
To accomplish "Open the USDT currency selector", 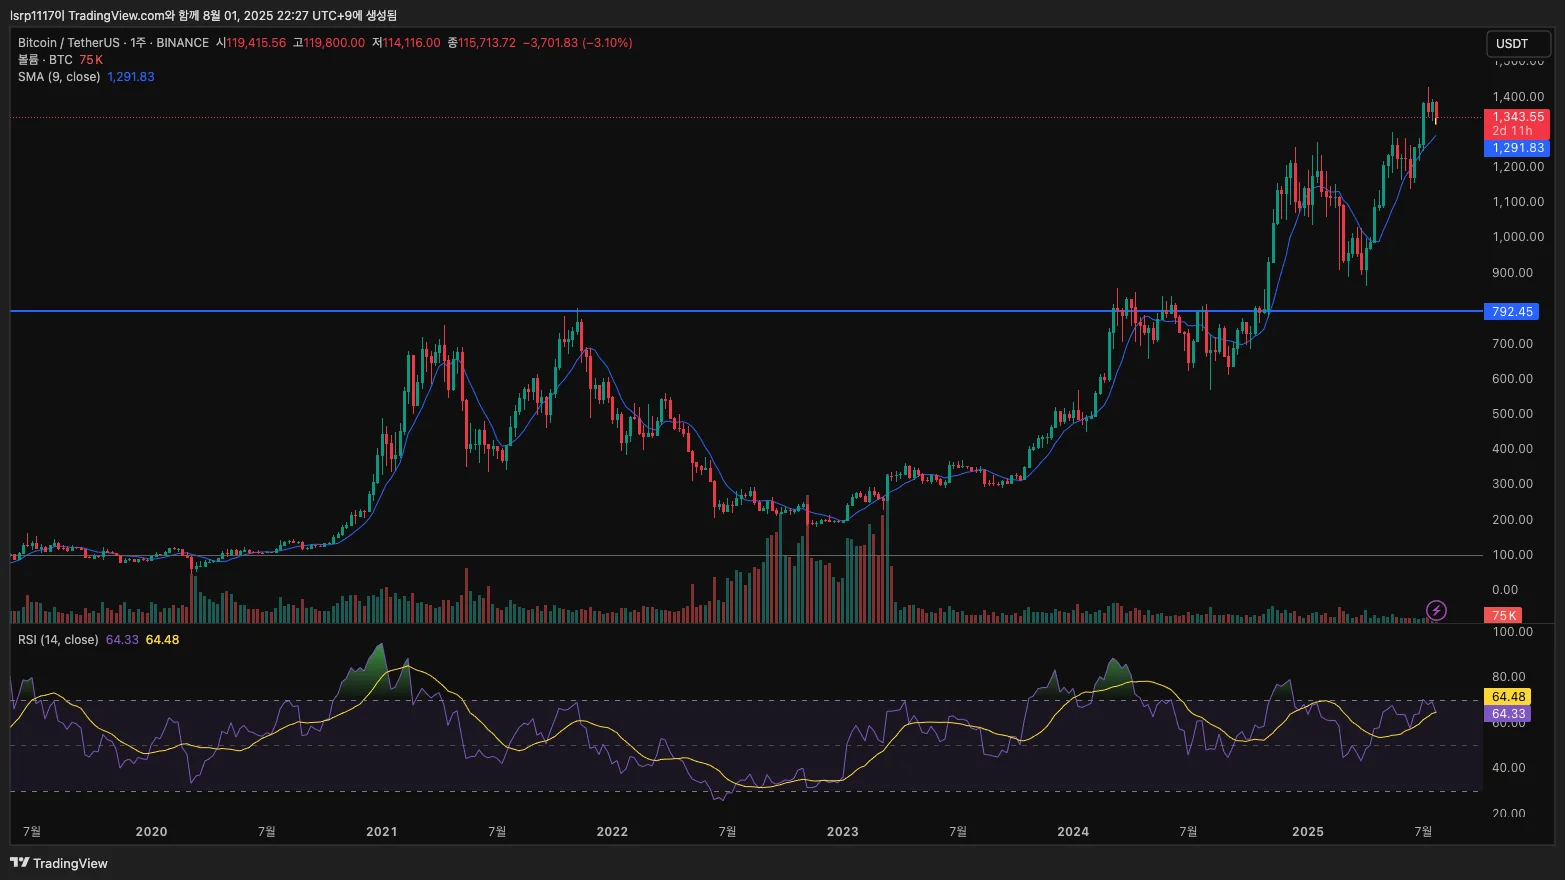I will point(1518,44).
